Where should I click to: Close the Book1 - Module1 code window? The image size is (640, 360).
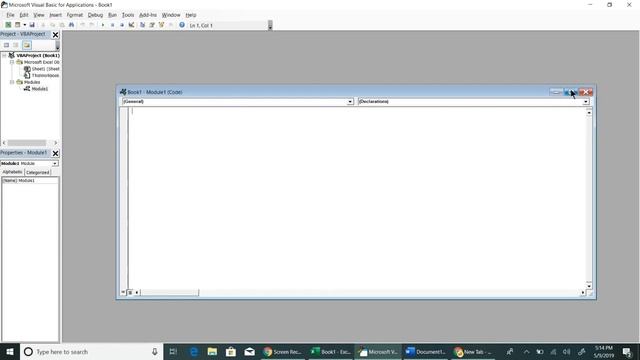pyautogui.click(x=586, y=92)
